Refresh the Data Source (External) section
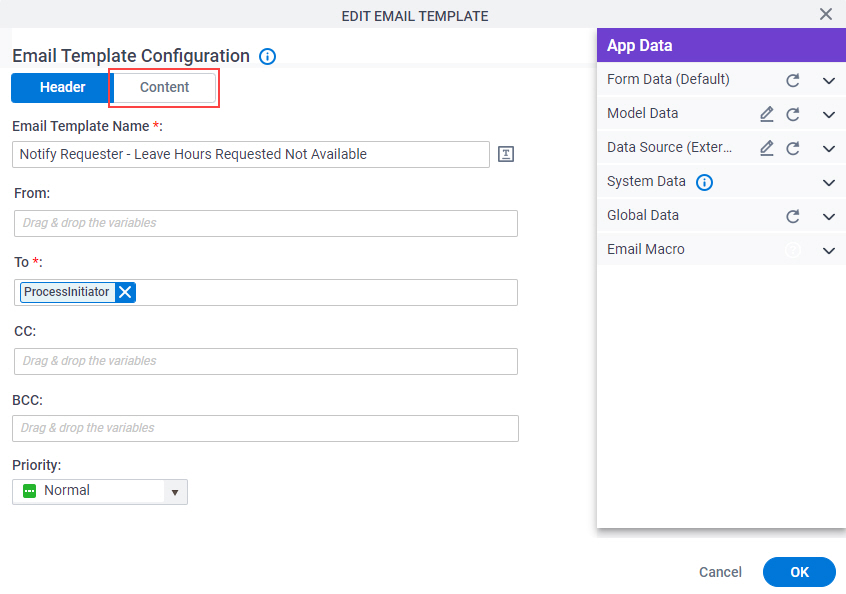The height and width of the screenshot is (594, 846). click(x=793, y=148)
